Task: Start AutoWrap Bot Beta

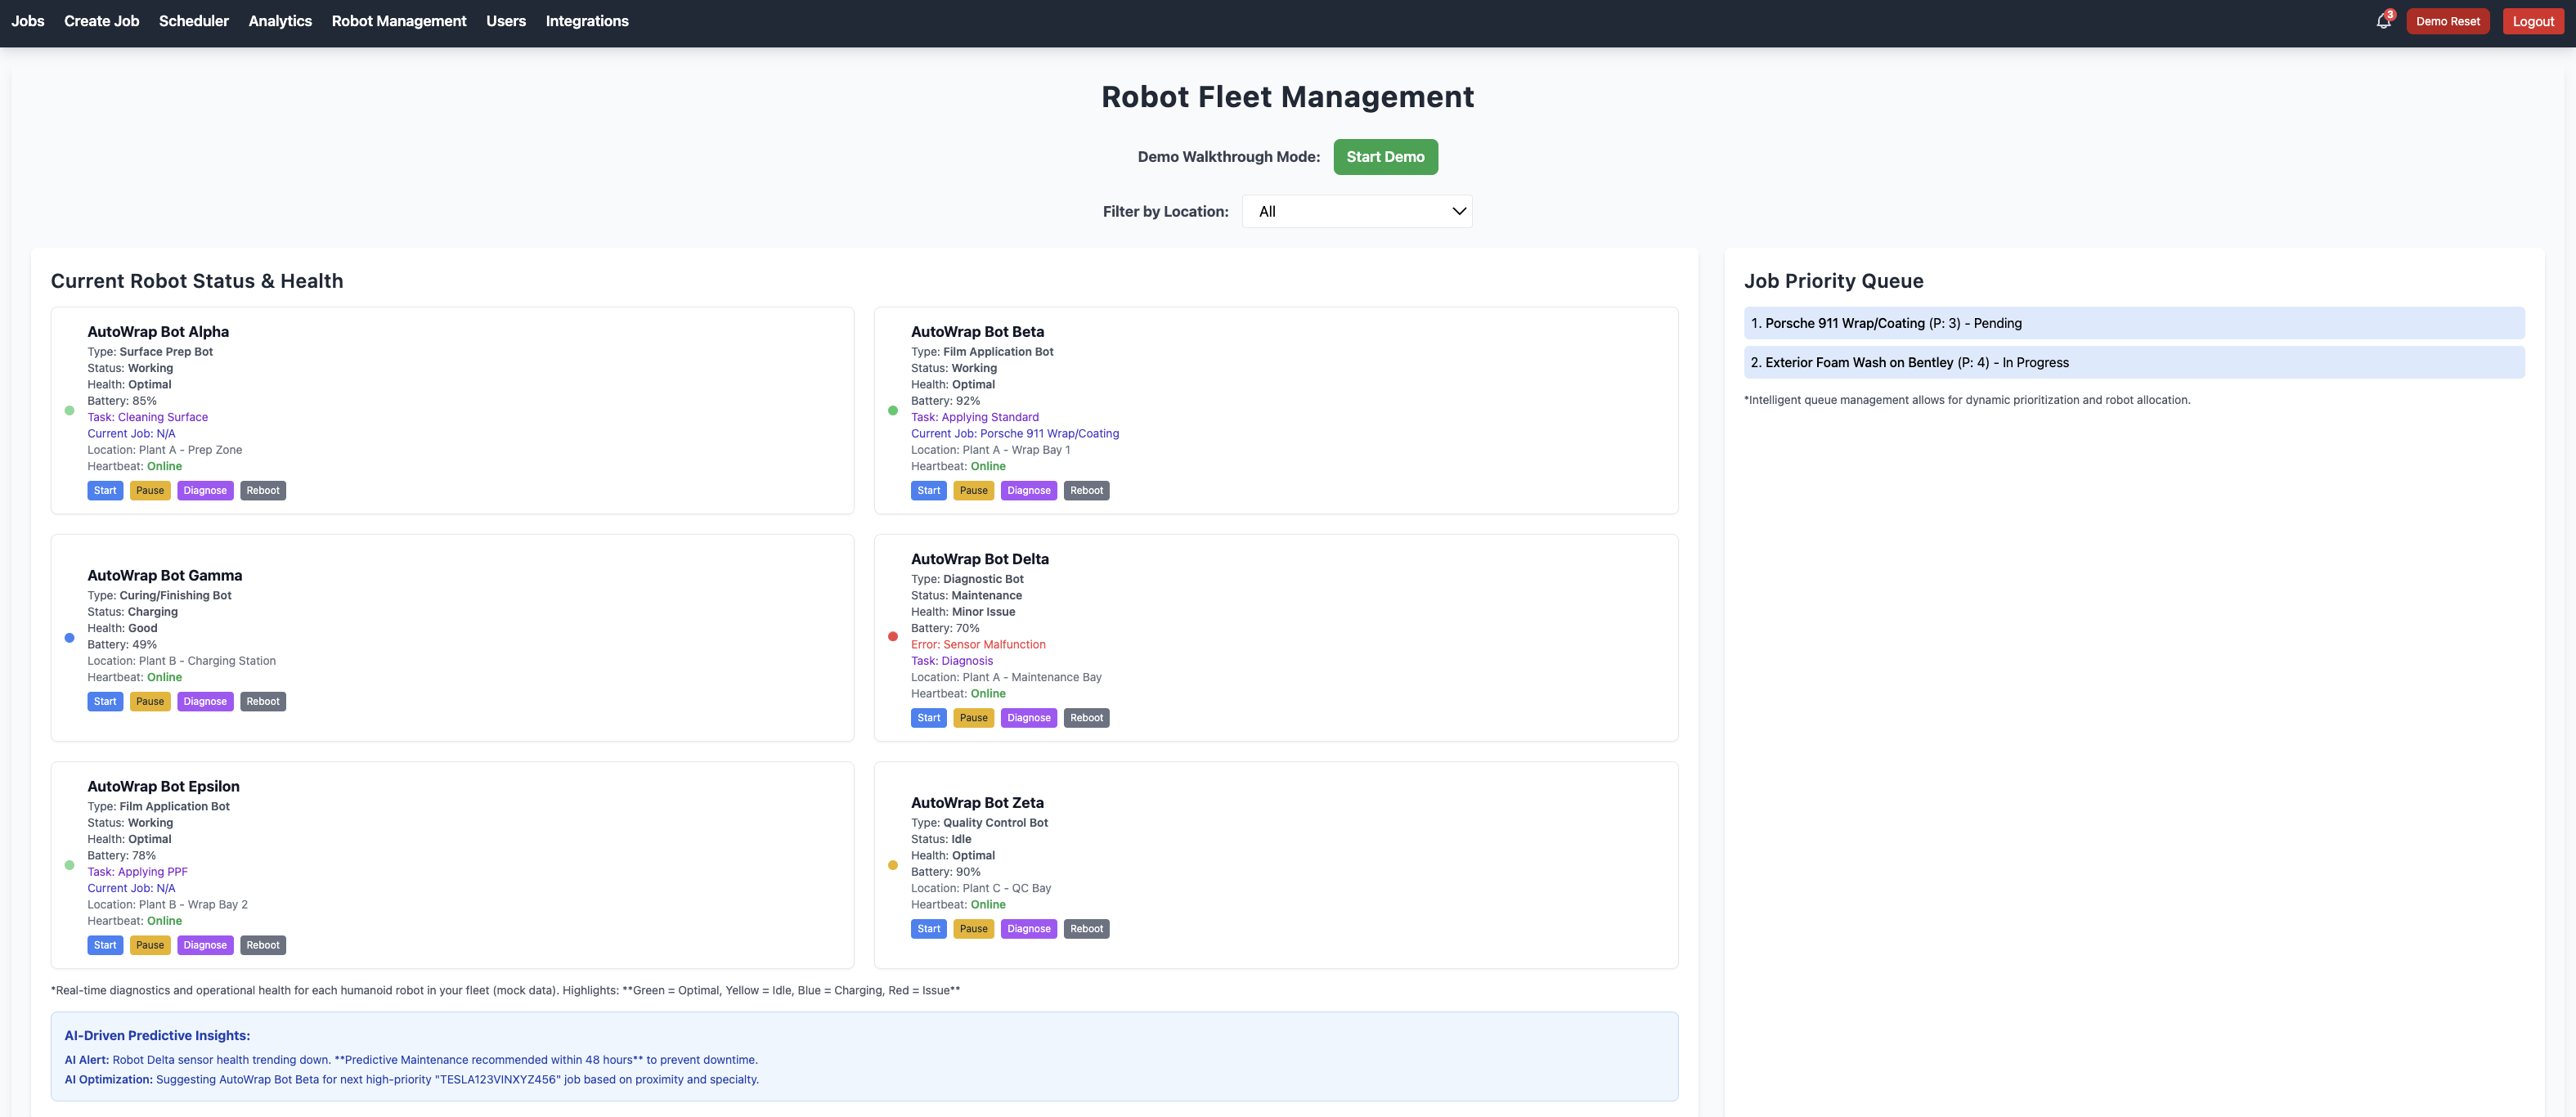Action: pos(929,491)
